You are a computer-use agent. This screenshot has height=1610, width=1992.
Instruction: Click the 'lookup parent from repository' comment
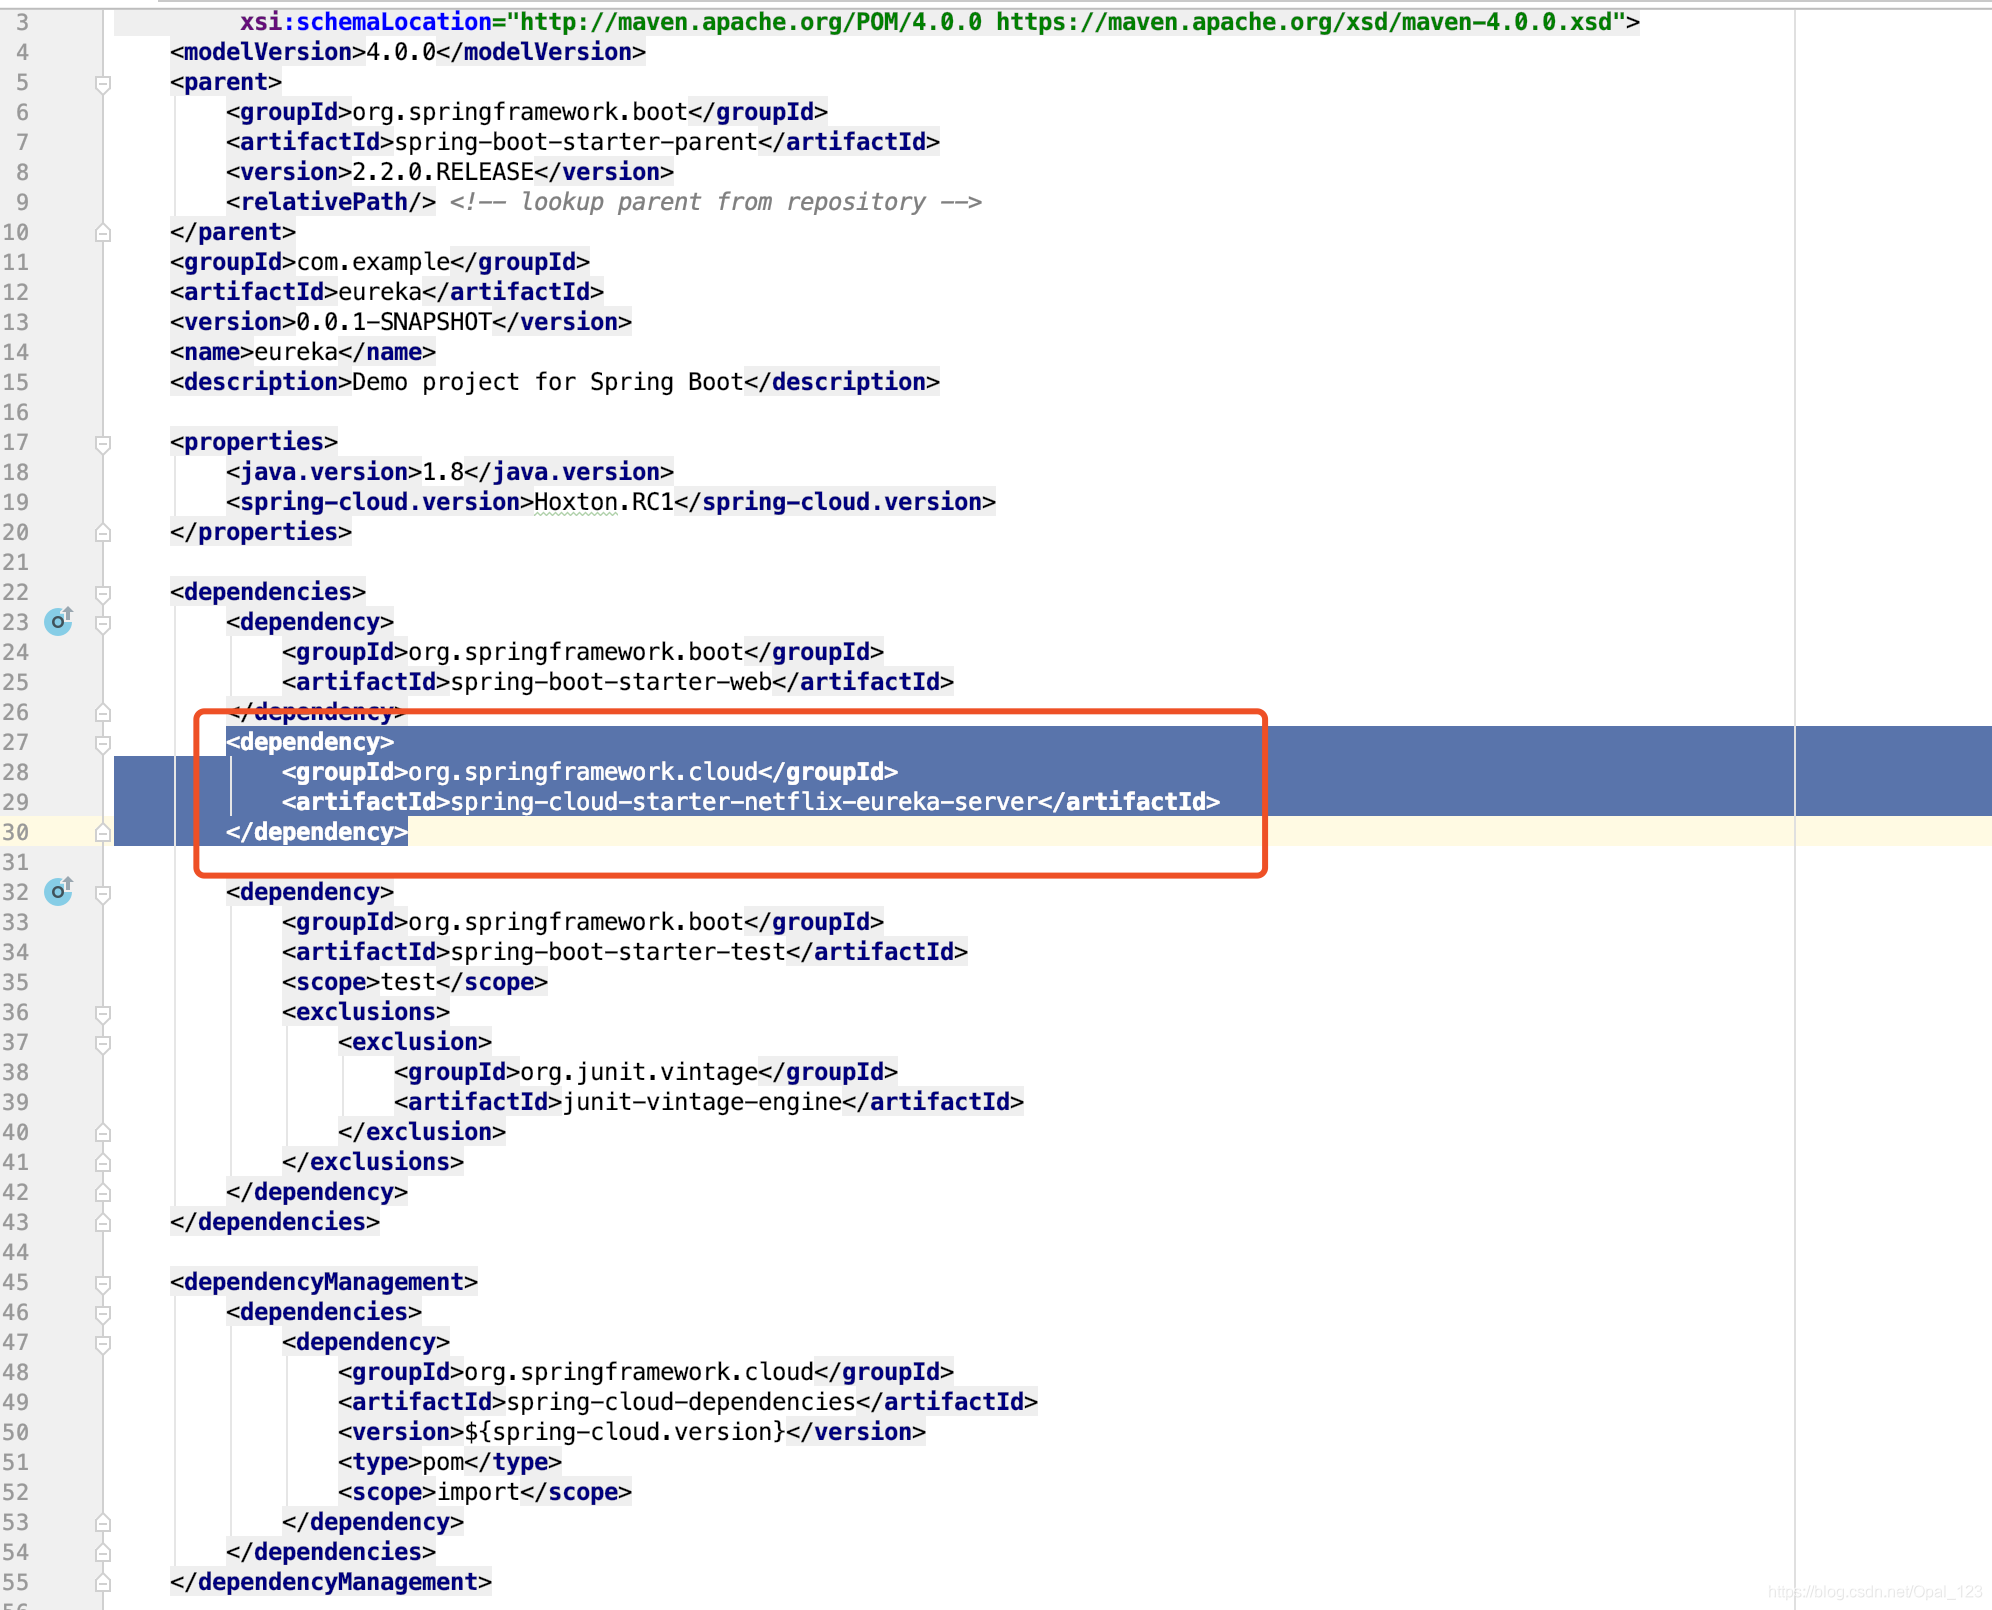pyautogui.click(x=716, y=202)
